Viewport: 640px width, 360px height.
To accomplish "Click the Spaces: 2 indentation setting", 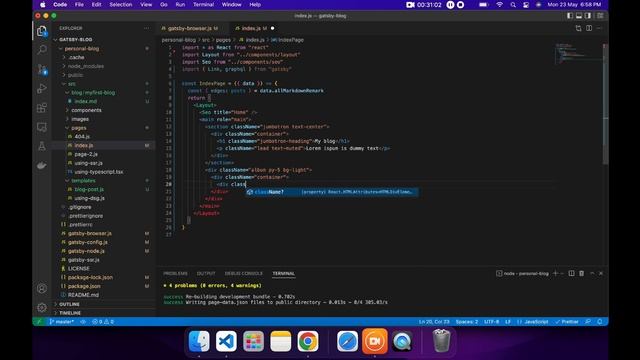I will [x=467, y=322].
